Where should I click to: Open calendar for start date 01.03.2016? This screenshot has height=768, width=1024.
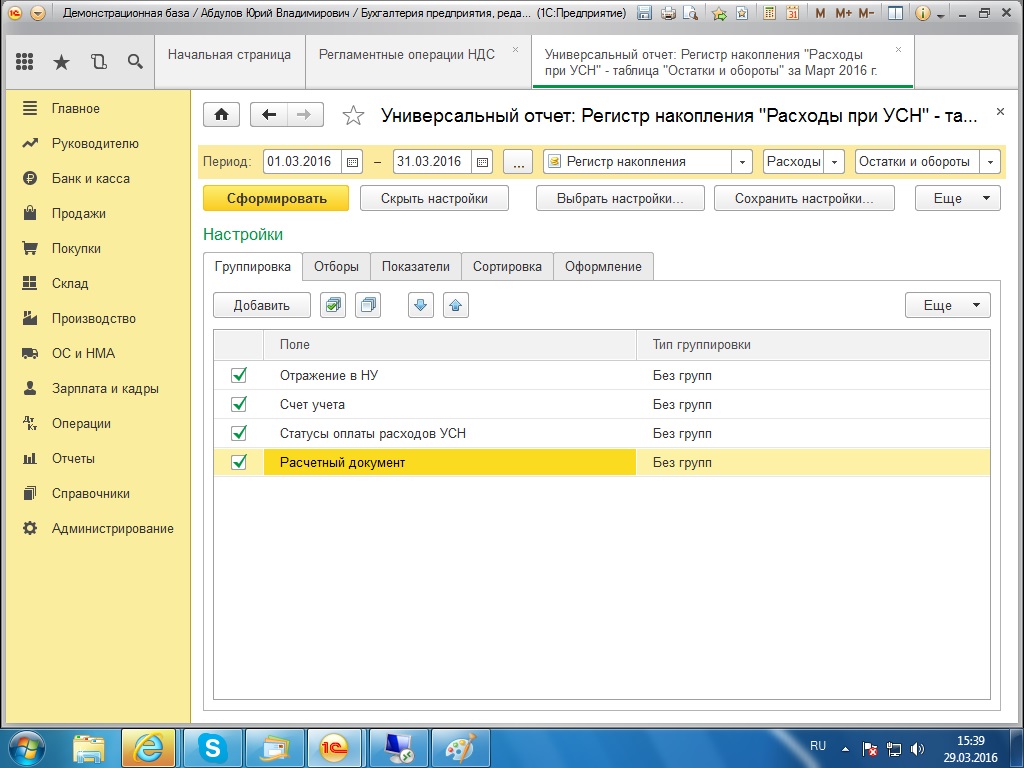[352, 162]
